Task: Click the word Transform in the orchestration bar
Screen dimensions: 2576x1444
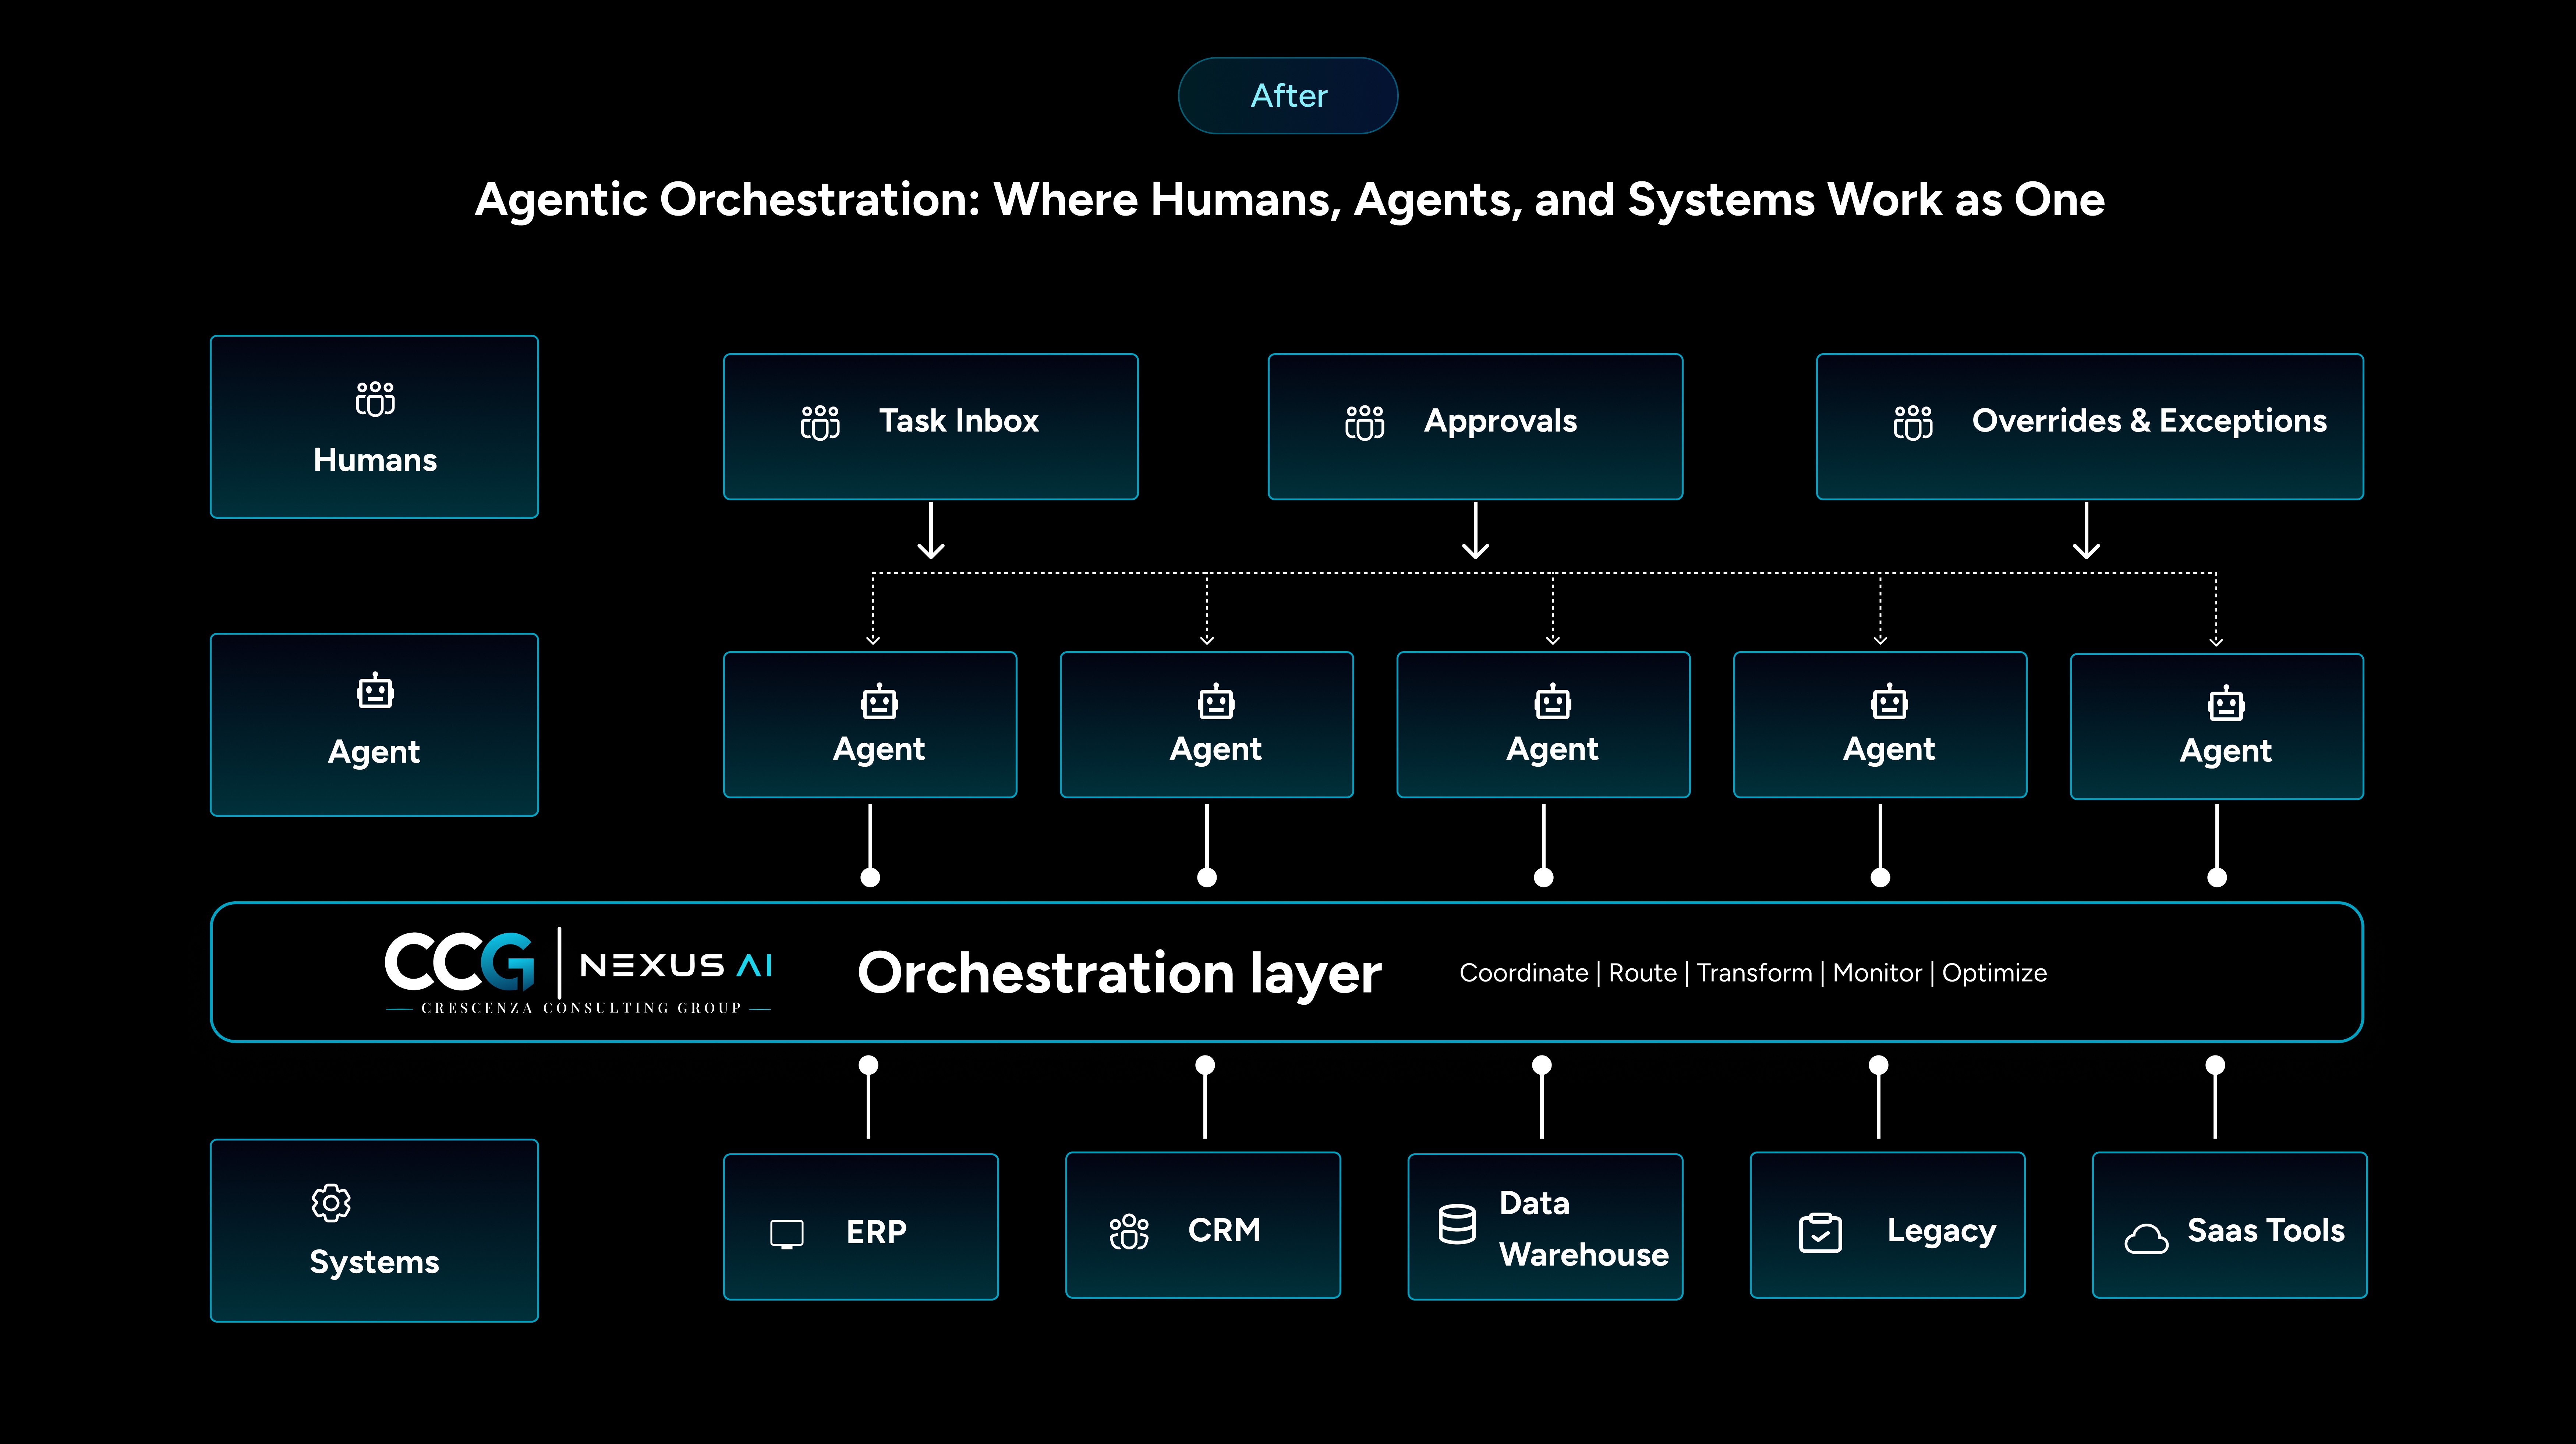Action: coord(1755,973)
